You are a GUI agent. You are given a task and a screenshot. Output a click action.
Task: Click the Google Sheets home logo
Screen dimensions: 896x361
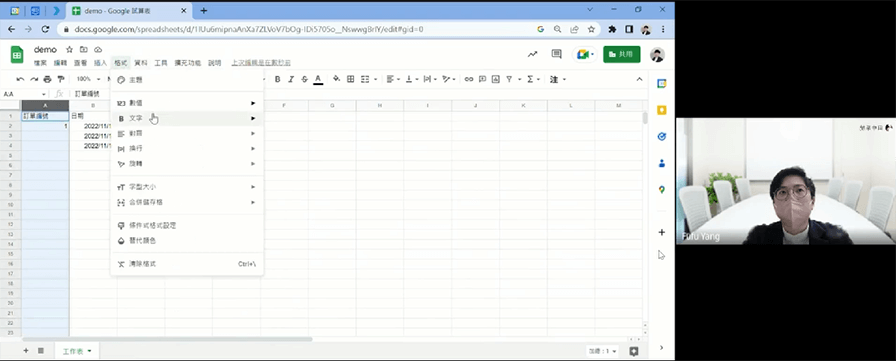17,55
